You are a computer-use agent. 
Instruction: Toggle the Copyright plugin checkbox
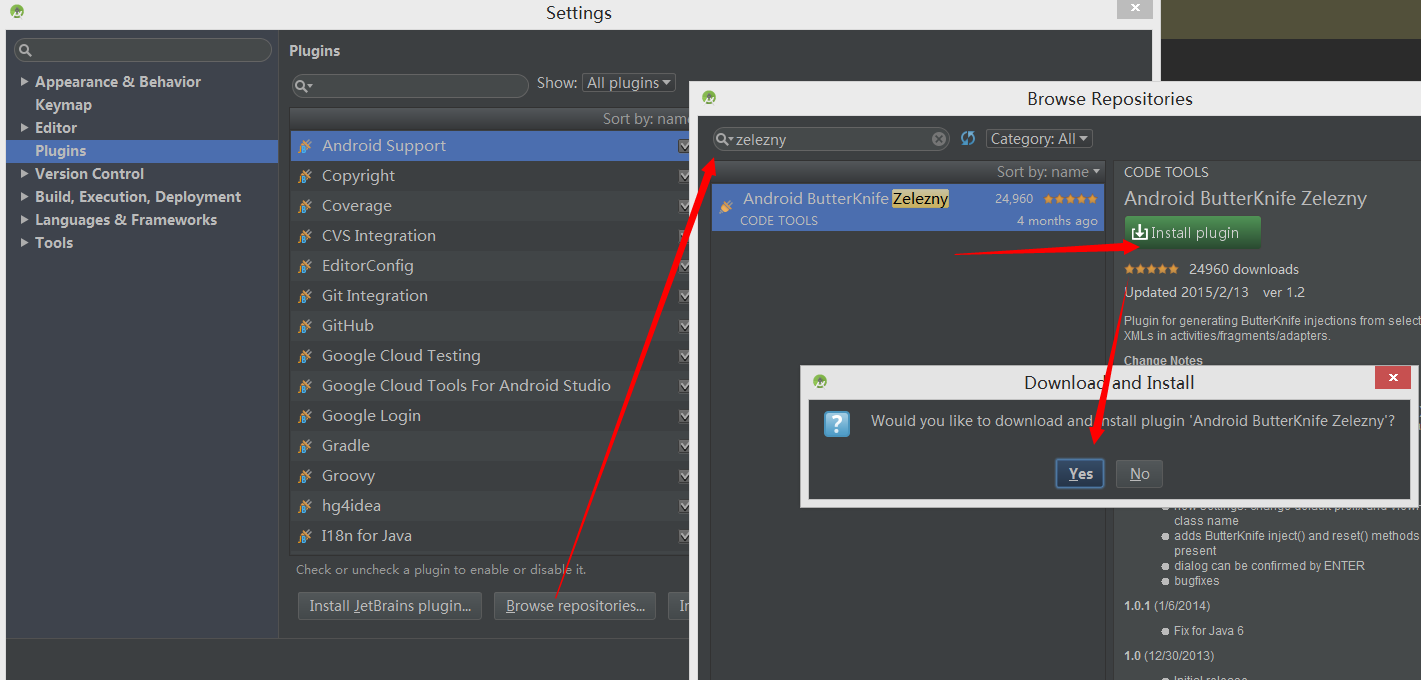pyautogui.click(x=684, y=176)
